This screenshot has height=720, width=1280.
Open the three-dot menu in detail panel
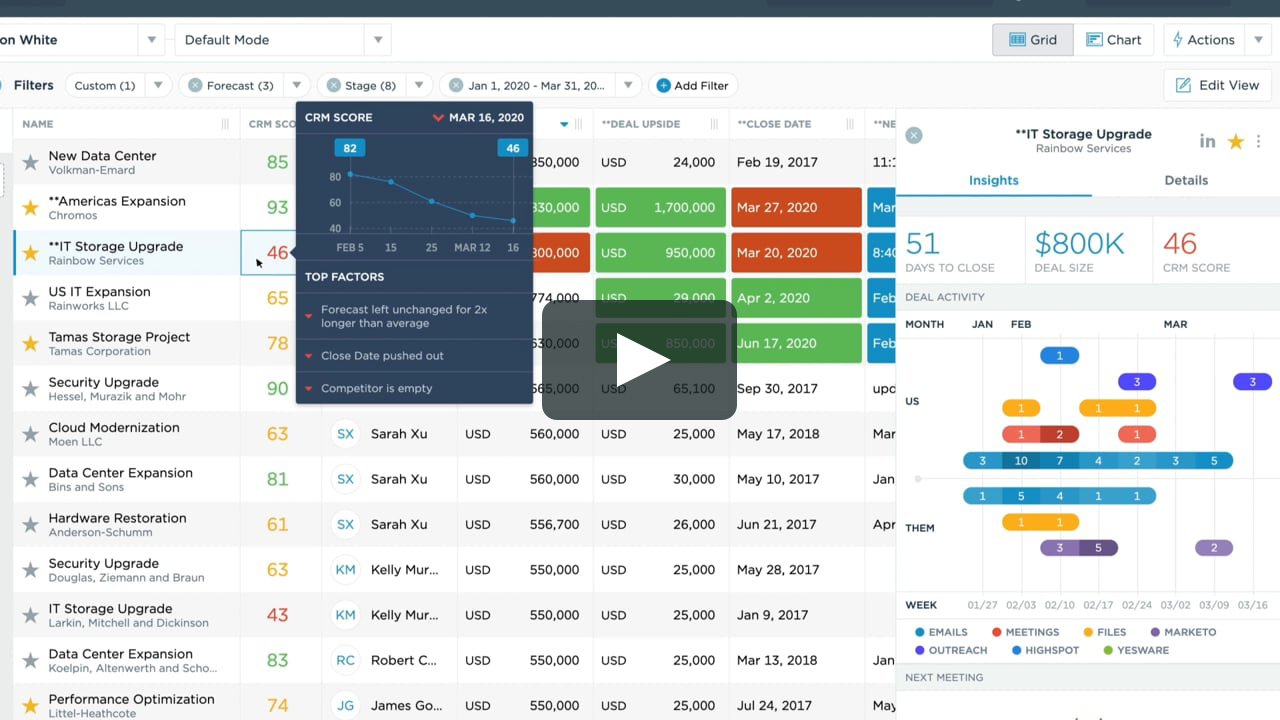1258,142
